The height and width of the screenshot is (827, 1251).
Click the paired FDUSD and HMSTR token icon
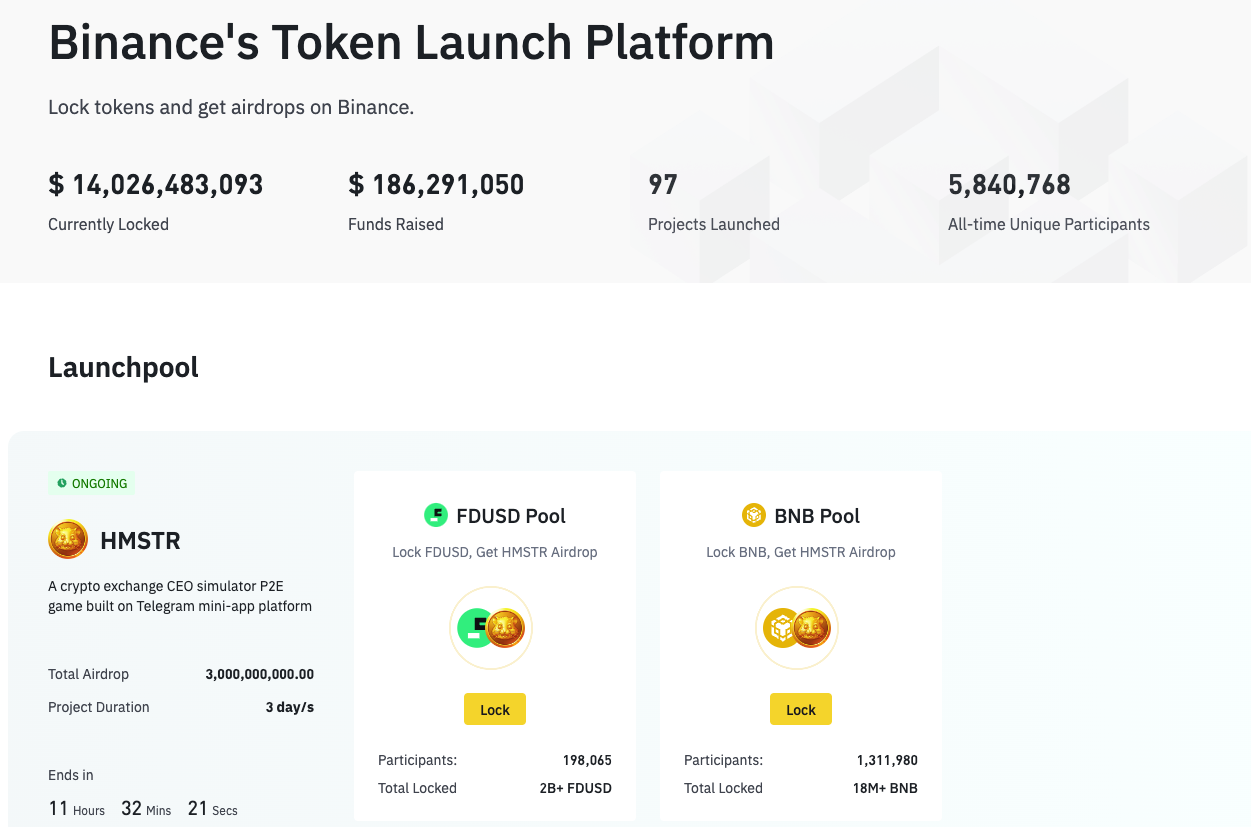tap(491, 628)
